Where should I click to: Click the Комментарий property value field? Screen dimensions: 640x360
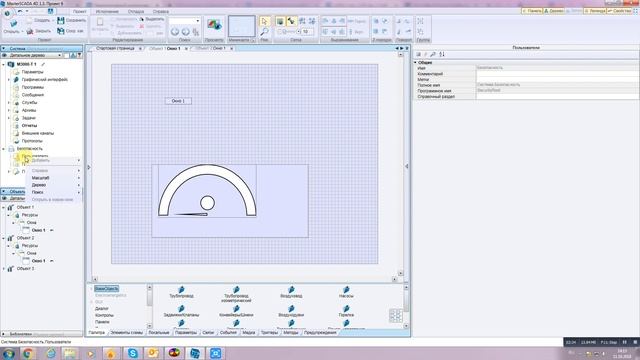point(557,74)
